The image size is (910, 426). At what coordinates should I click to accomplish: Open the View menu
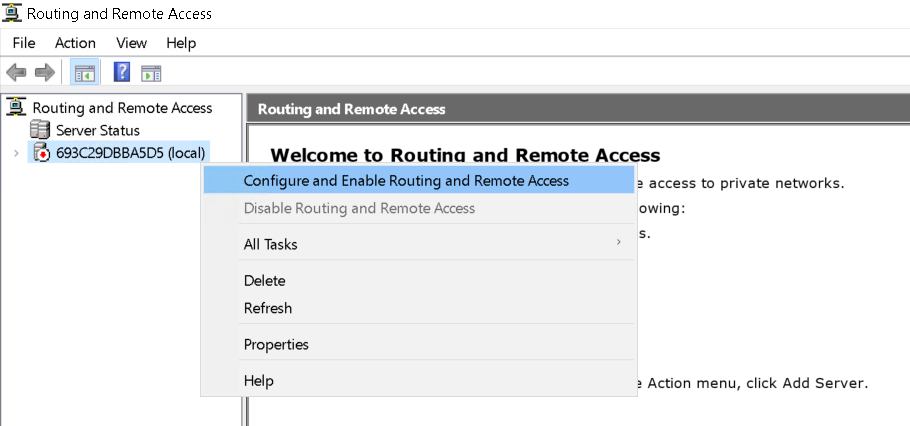[131, 43]
